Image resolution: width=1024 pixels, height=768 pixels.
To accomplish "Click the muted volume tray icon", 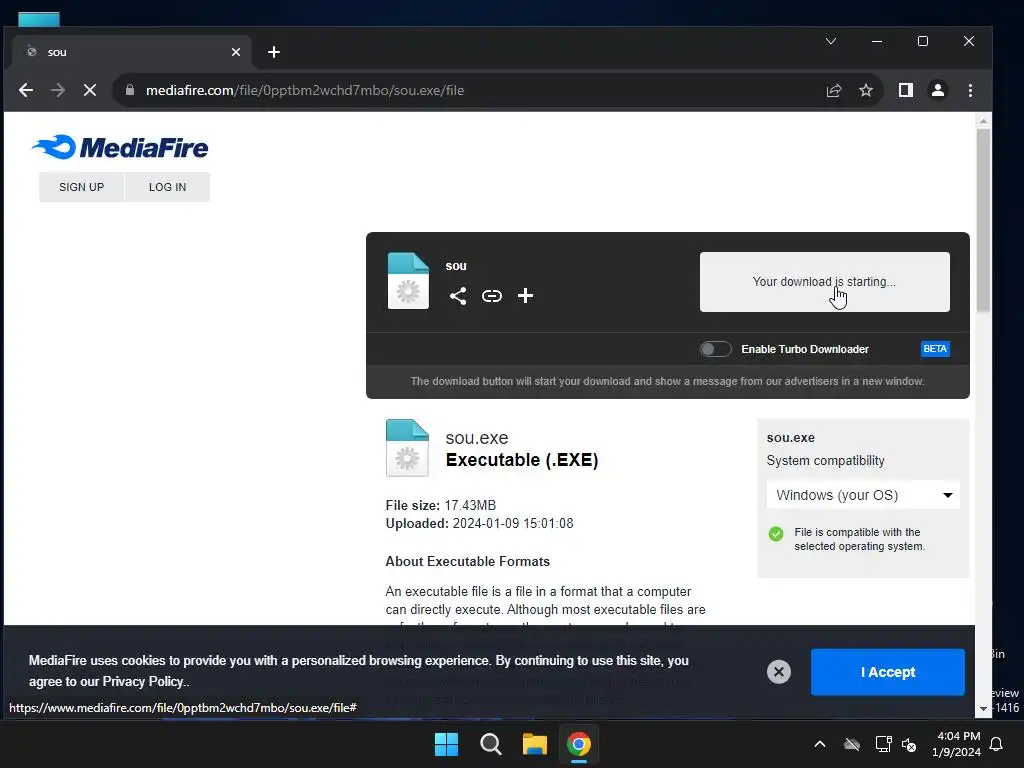I will [908, 744].
